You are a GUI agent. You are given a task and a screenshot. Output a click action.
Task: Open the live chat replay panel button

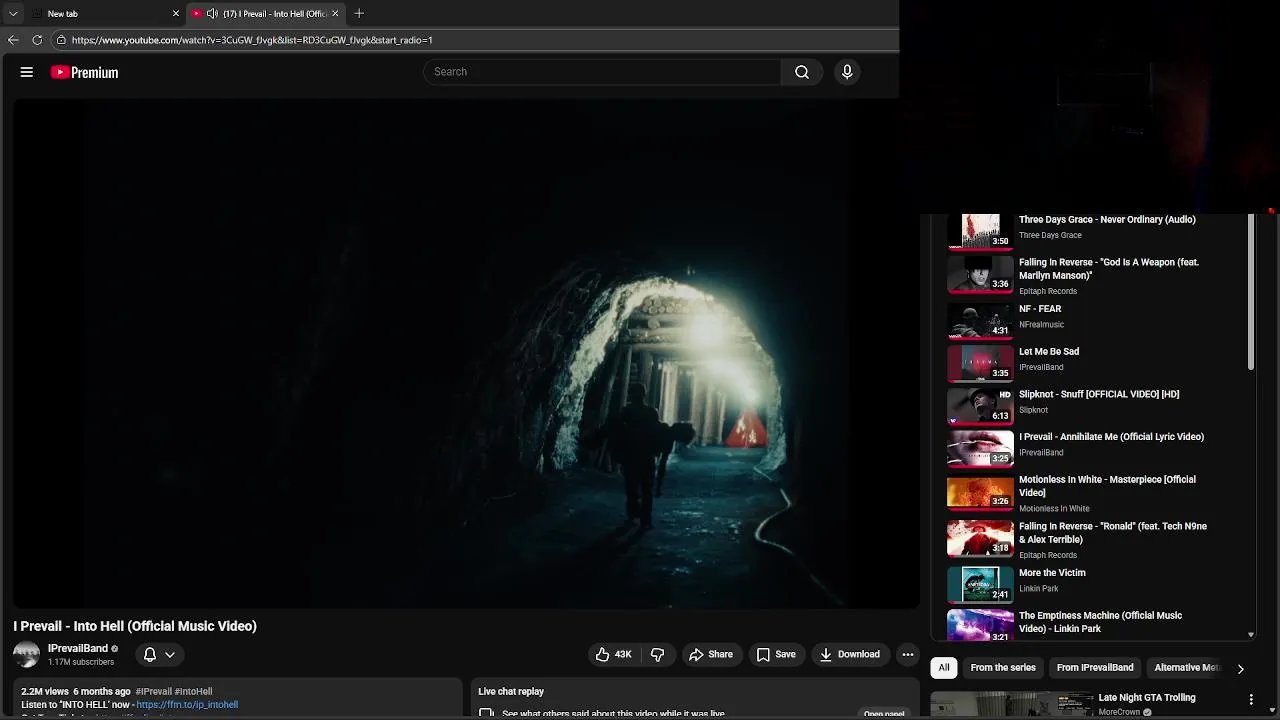point(884,714)
